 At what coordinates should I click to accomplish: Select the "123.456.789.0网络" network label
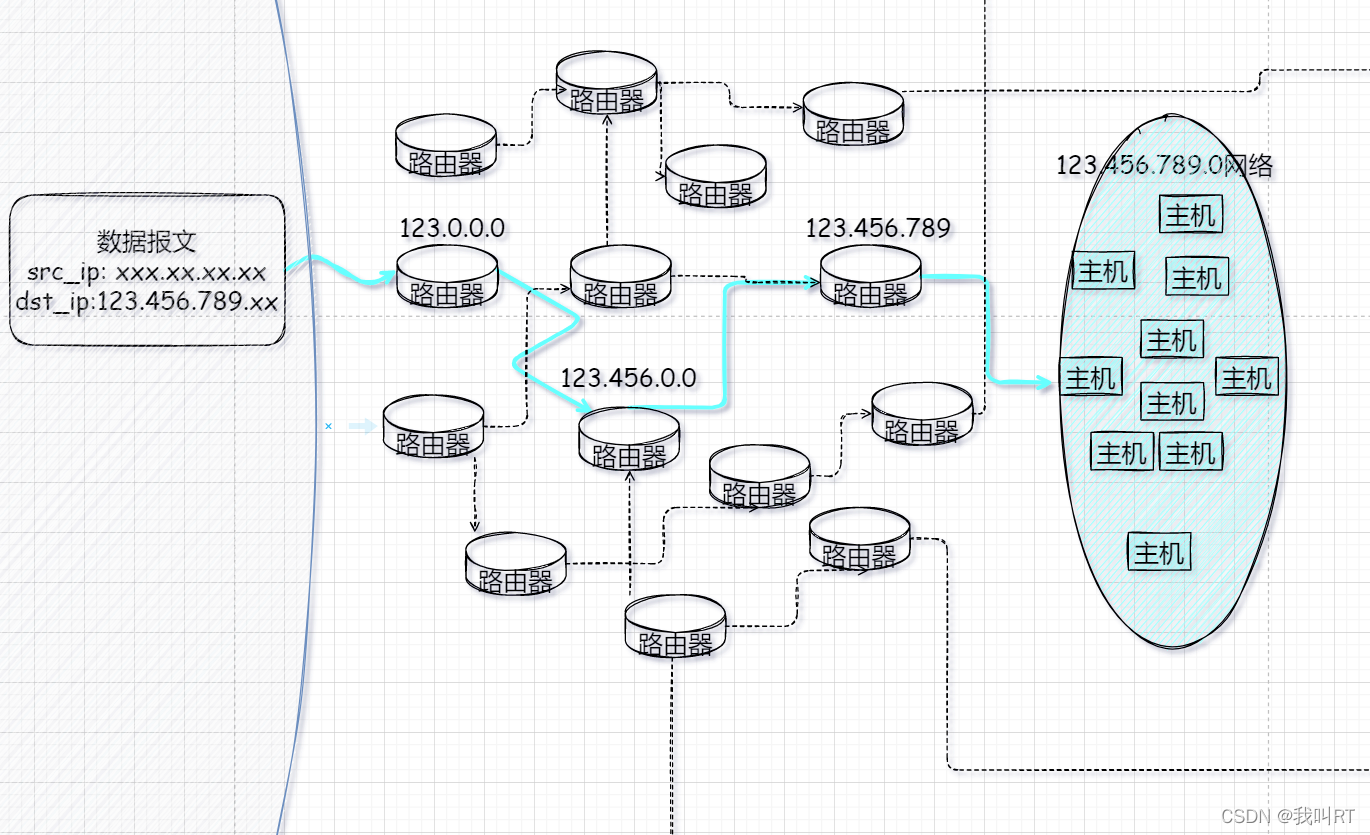pos(1165,165)
